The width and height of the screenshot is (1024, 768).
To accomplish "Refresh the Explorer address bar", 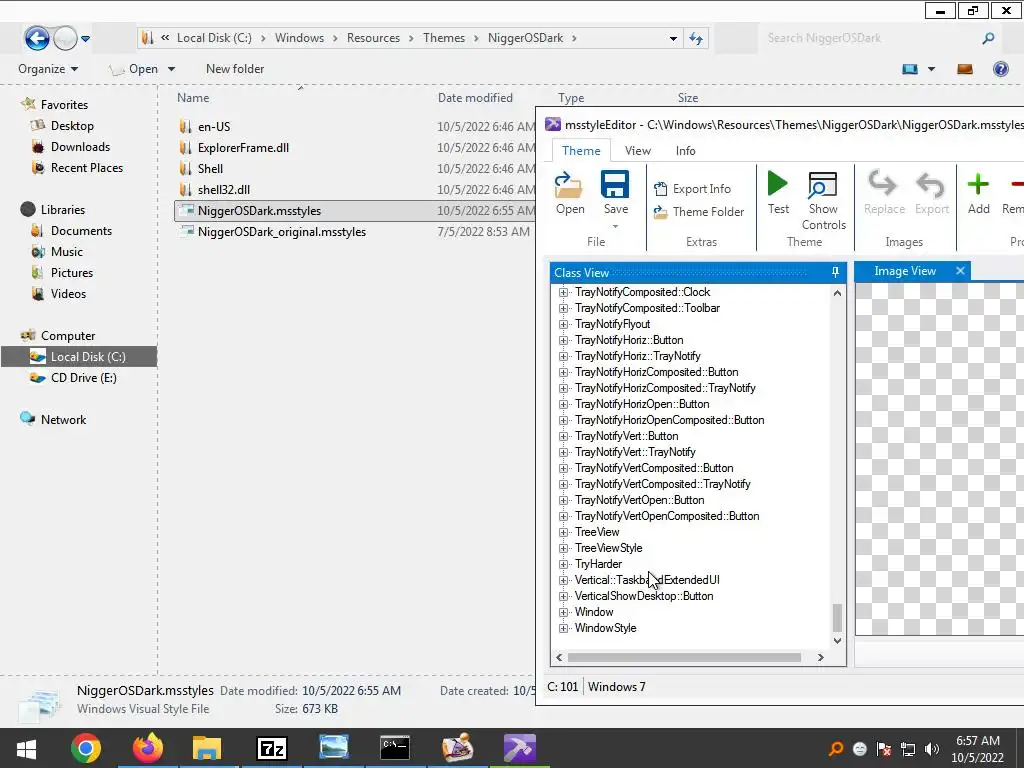I will point(696,38).
